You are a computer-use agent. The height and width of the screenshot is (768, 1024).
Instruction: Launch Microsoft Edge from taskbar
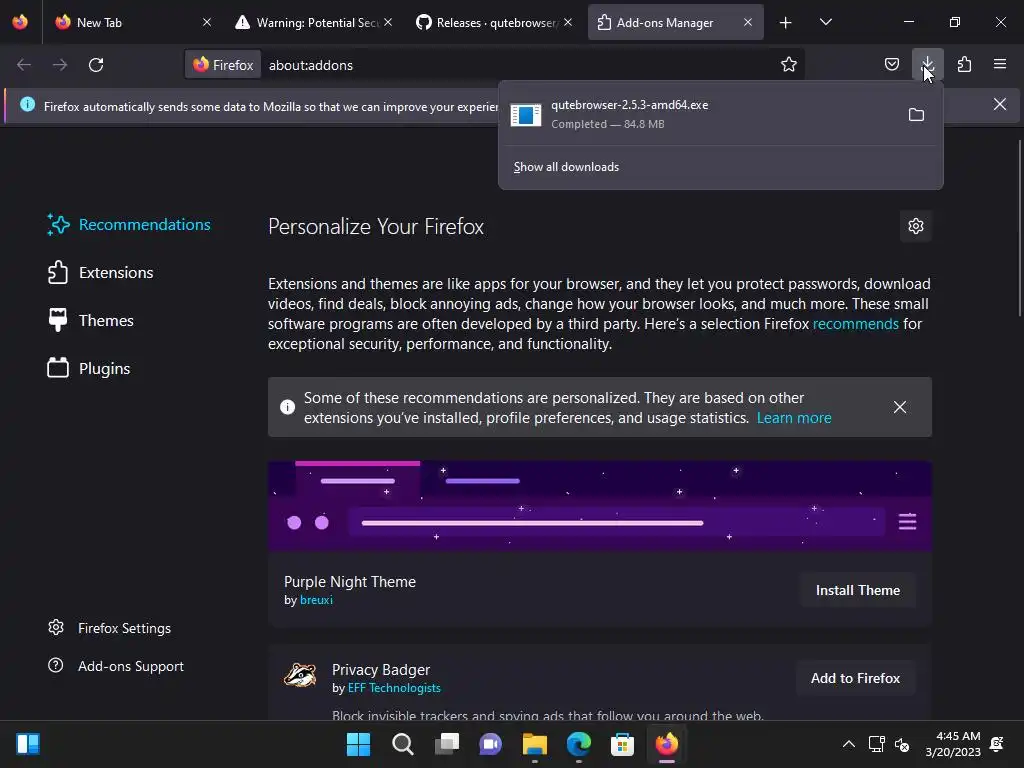coord(579,744)
